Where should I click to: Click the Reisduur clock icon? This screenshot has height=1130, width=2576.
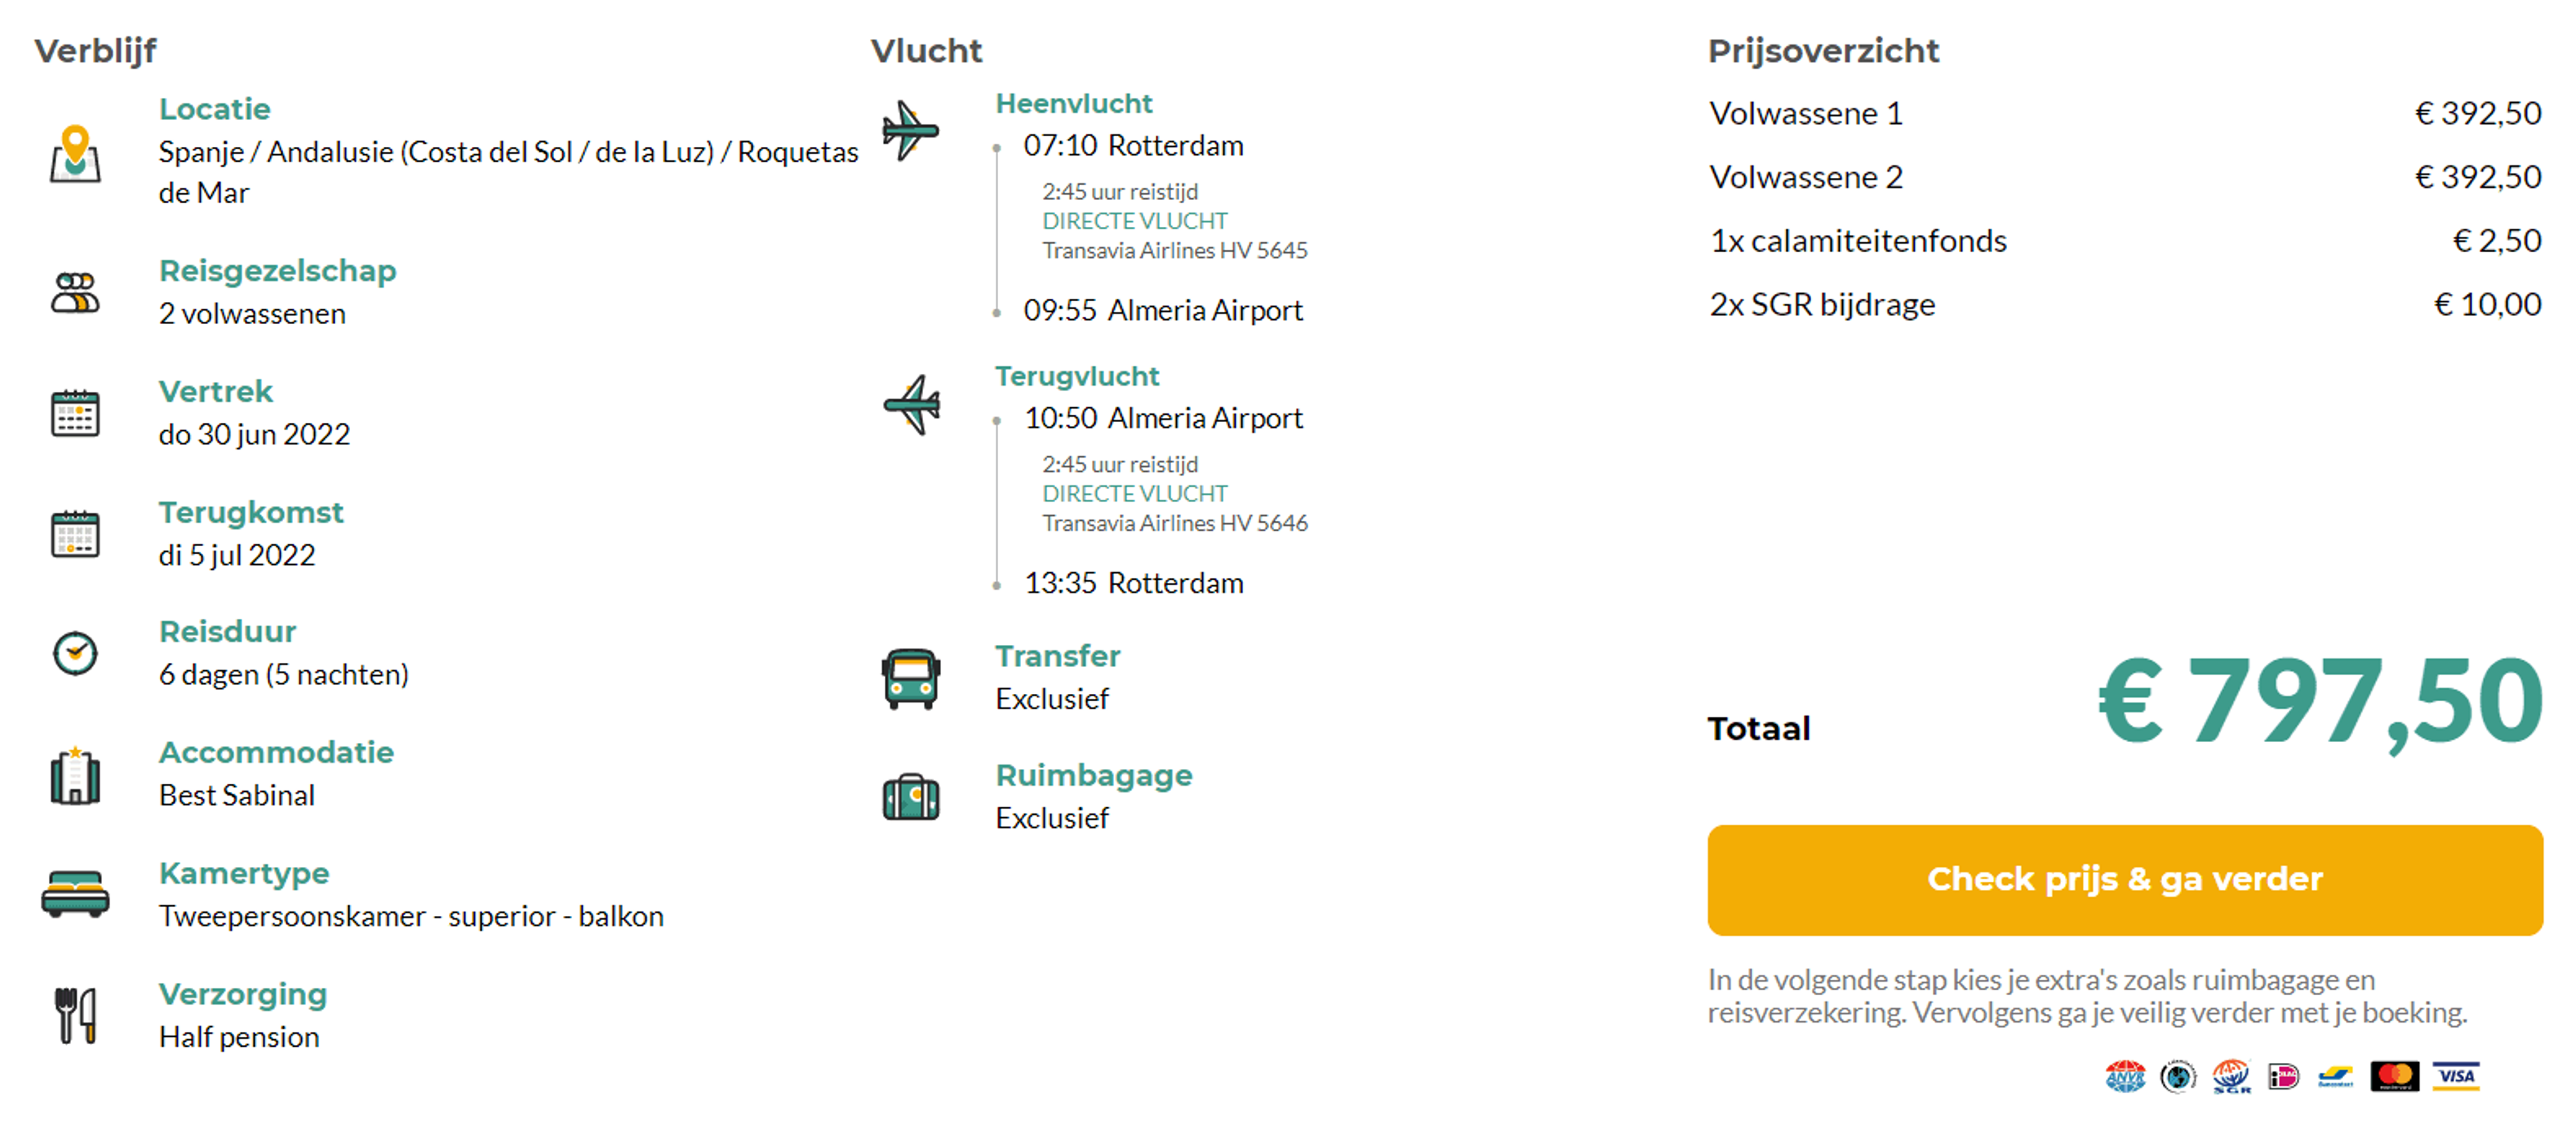75,654
